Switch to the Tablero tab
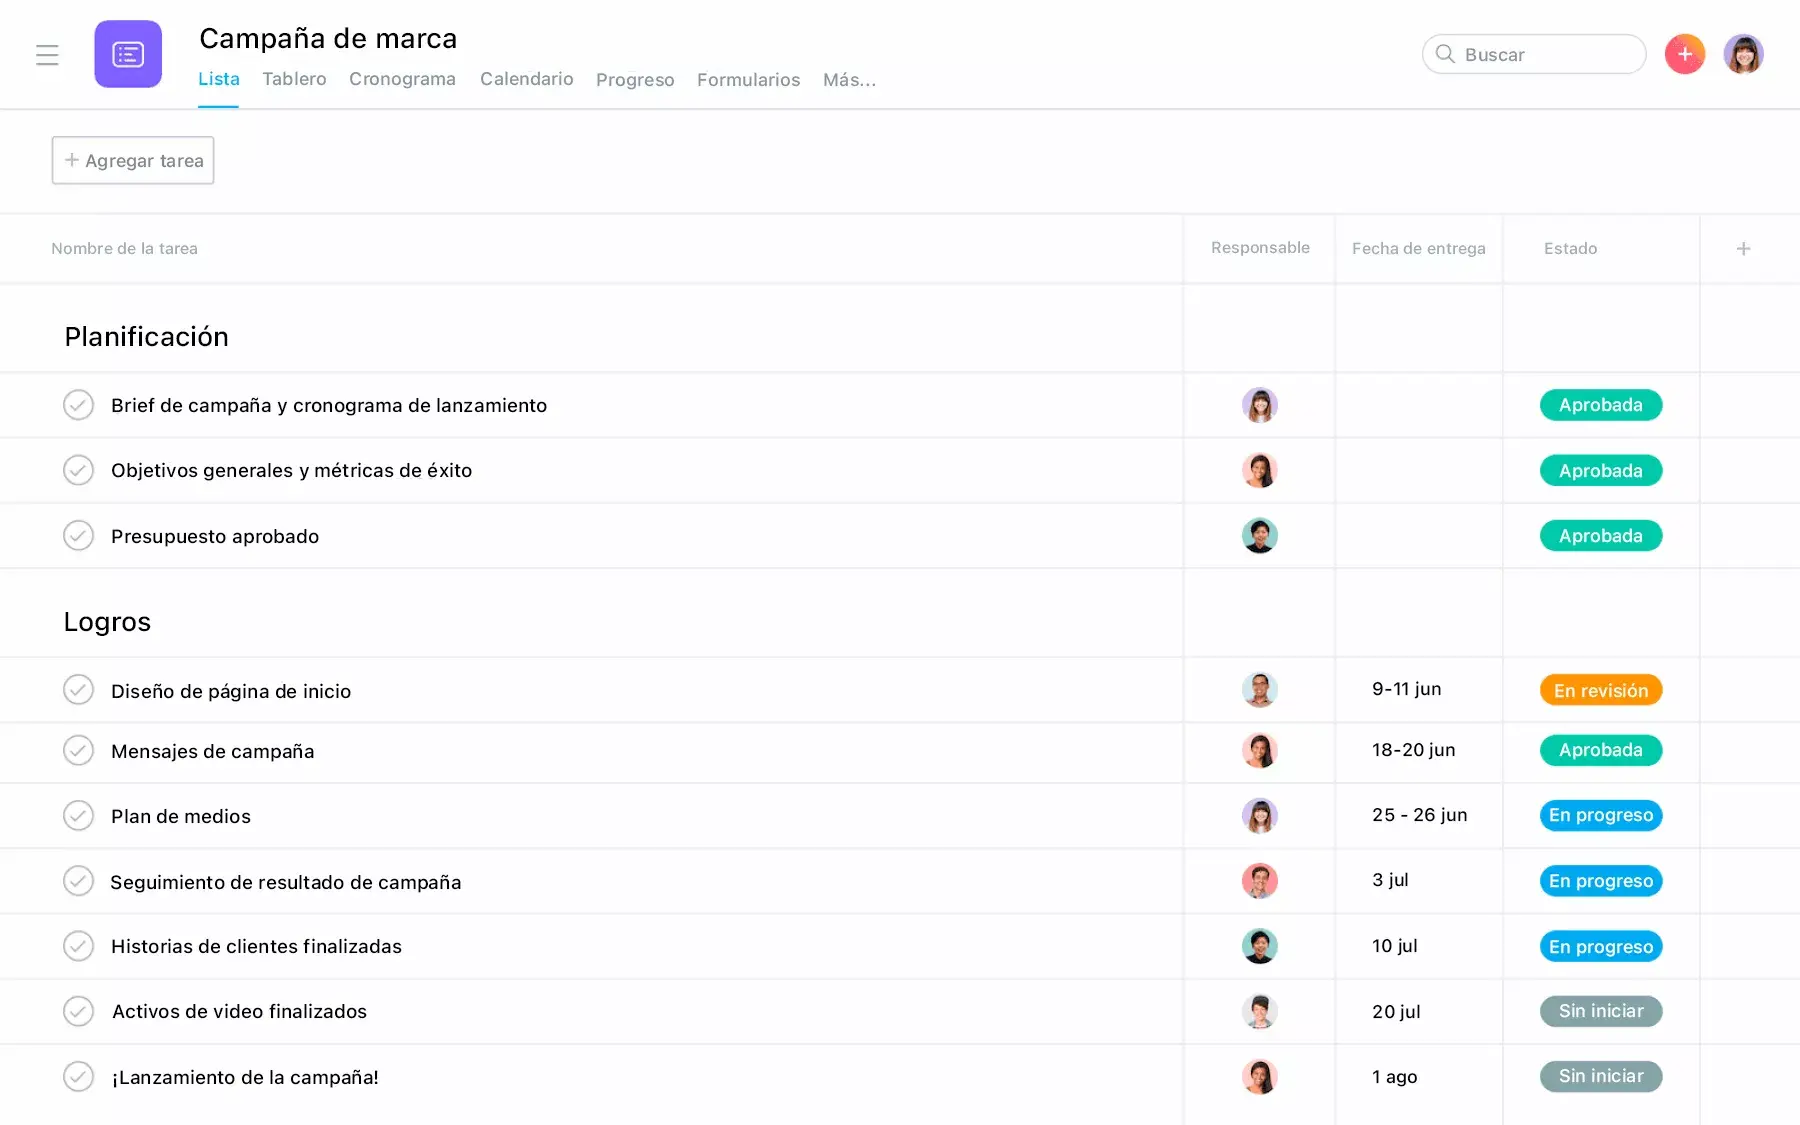Screen dimensions: 1800x1125 click(x=294, y=79)
